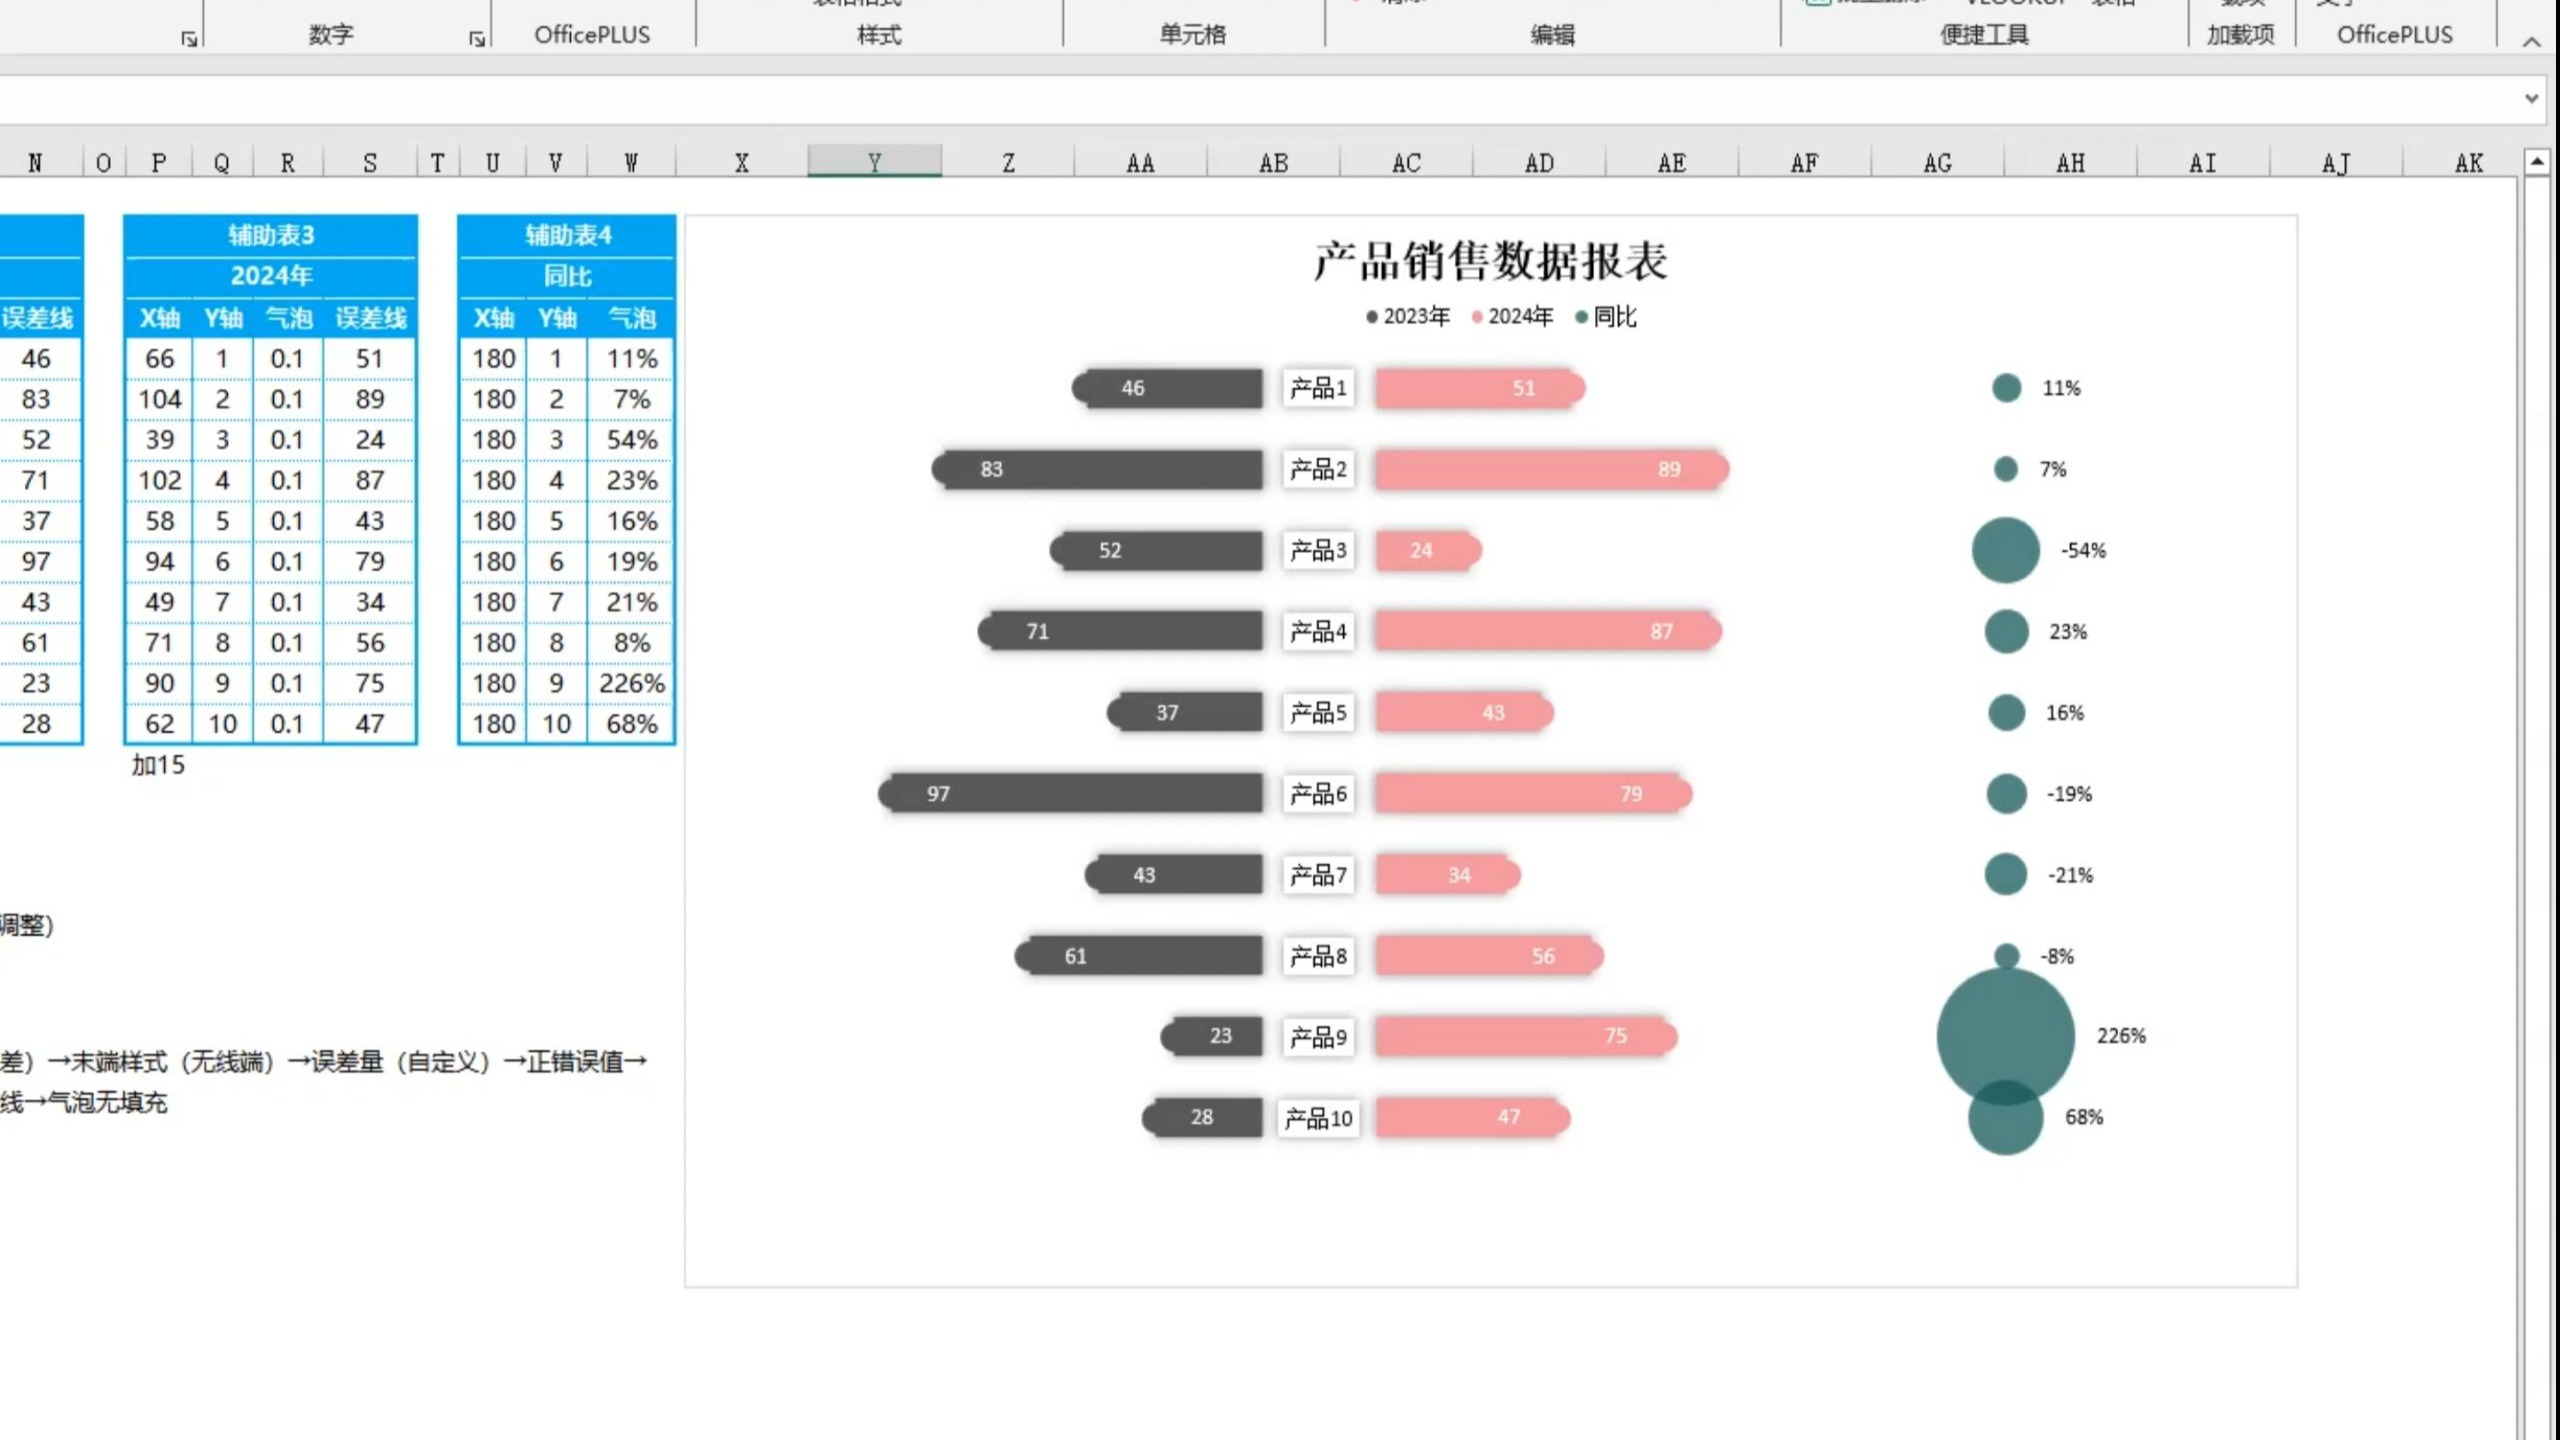Collapse the ribbon with the chevron
The height and width of the screenshot is (1440, 2560).
(2532, 42)
